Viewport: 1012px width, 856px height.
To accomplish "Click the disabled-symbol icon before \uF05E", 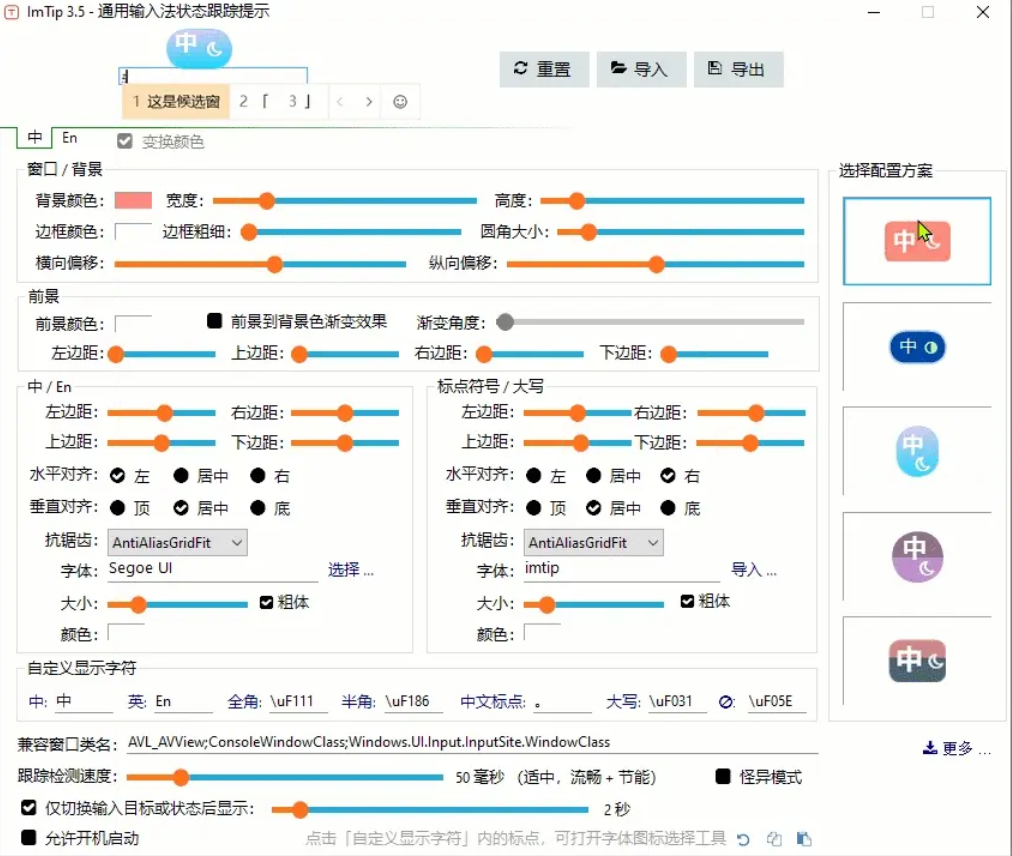I will (x=726, y=702).
